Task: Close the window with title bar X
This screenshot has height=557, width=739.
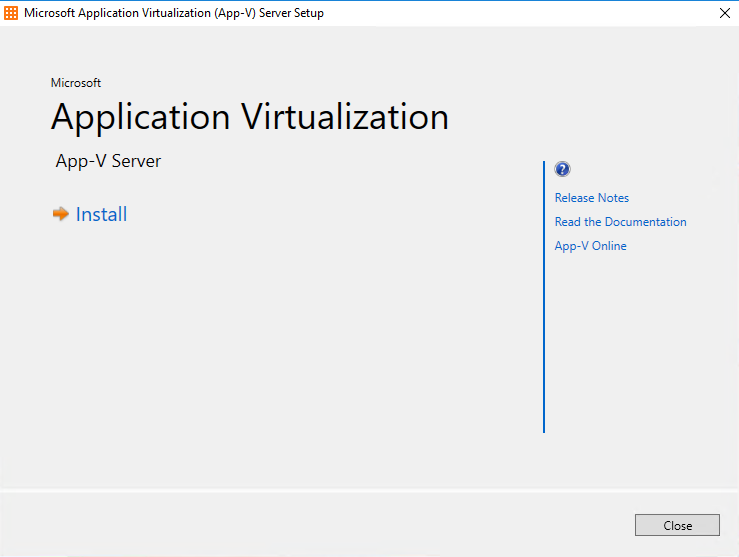Action: [724, 13]
